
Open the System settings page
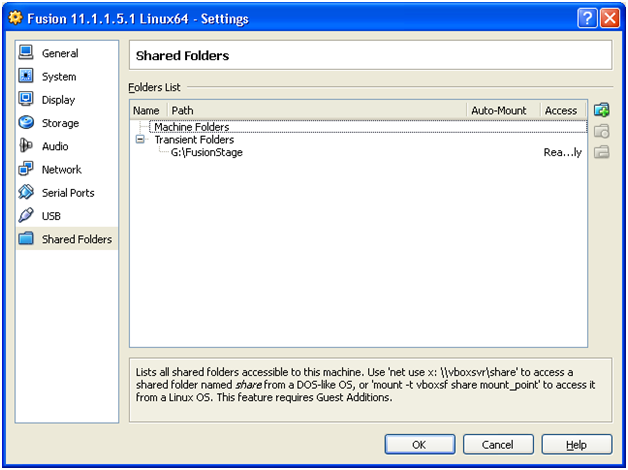tap(67, 76)
